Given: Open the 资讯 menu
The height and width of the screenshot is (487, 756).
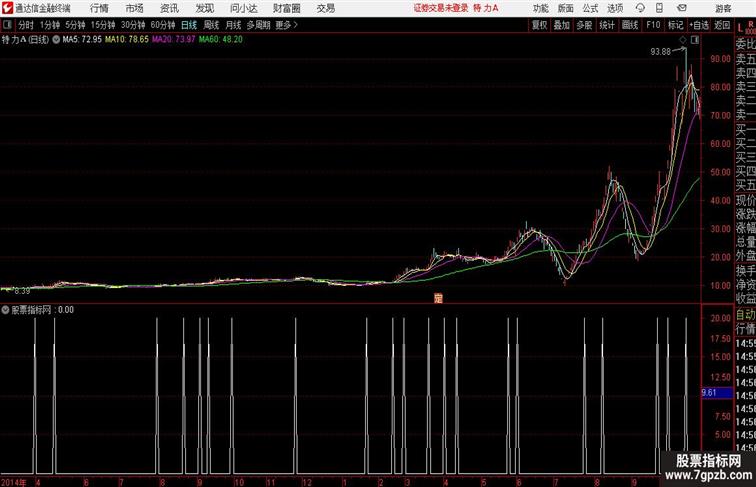Looking at the screenshot, I should tap(169, 8).
